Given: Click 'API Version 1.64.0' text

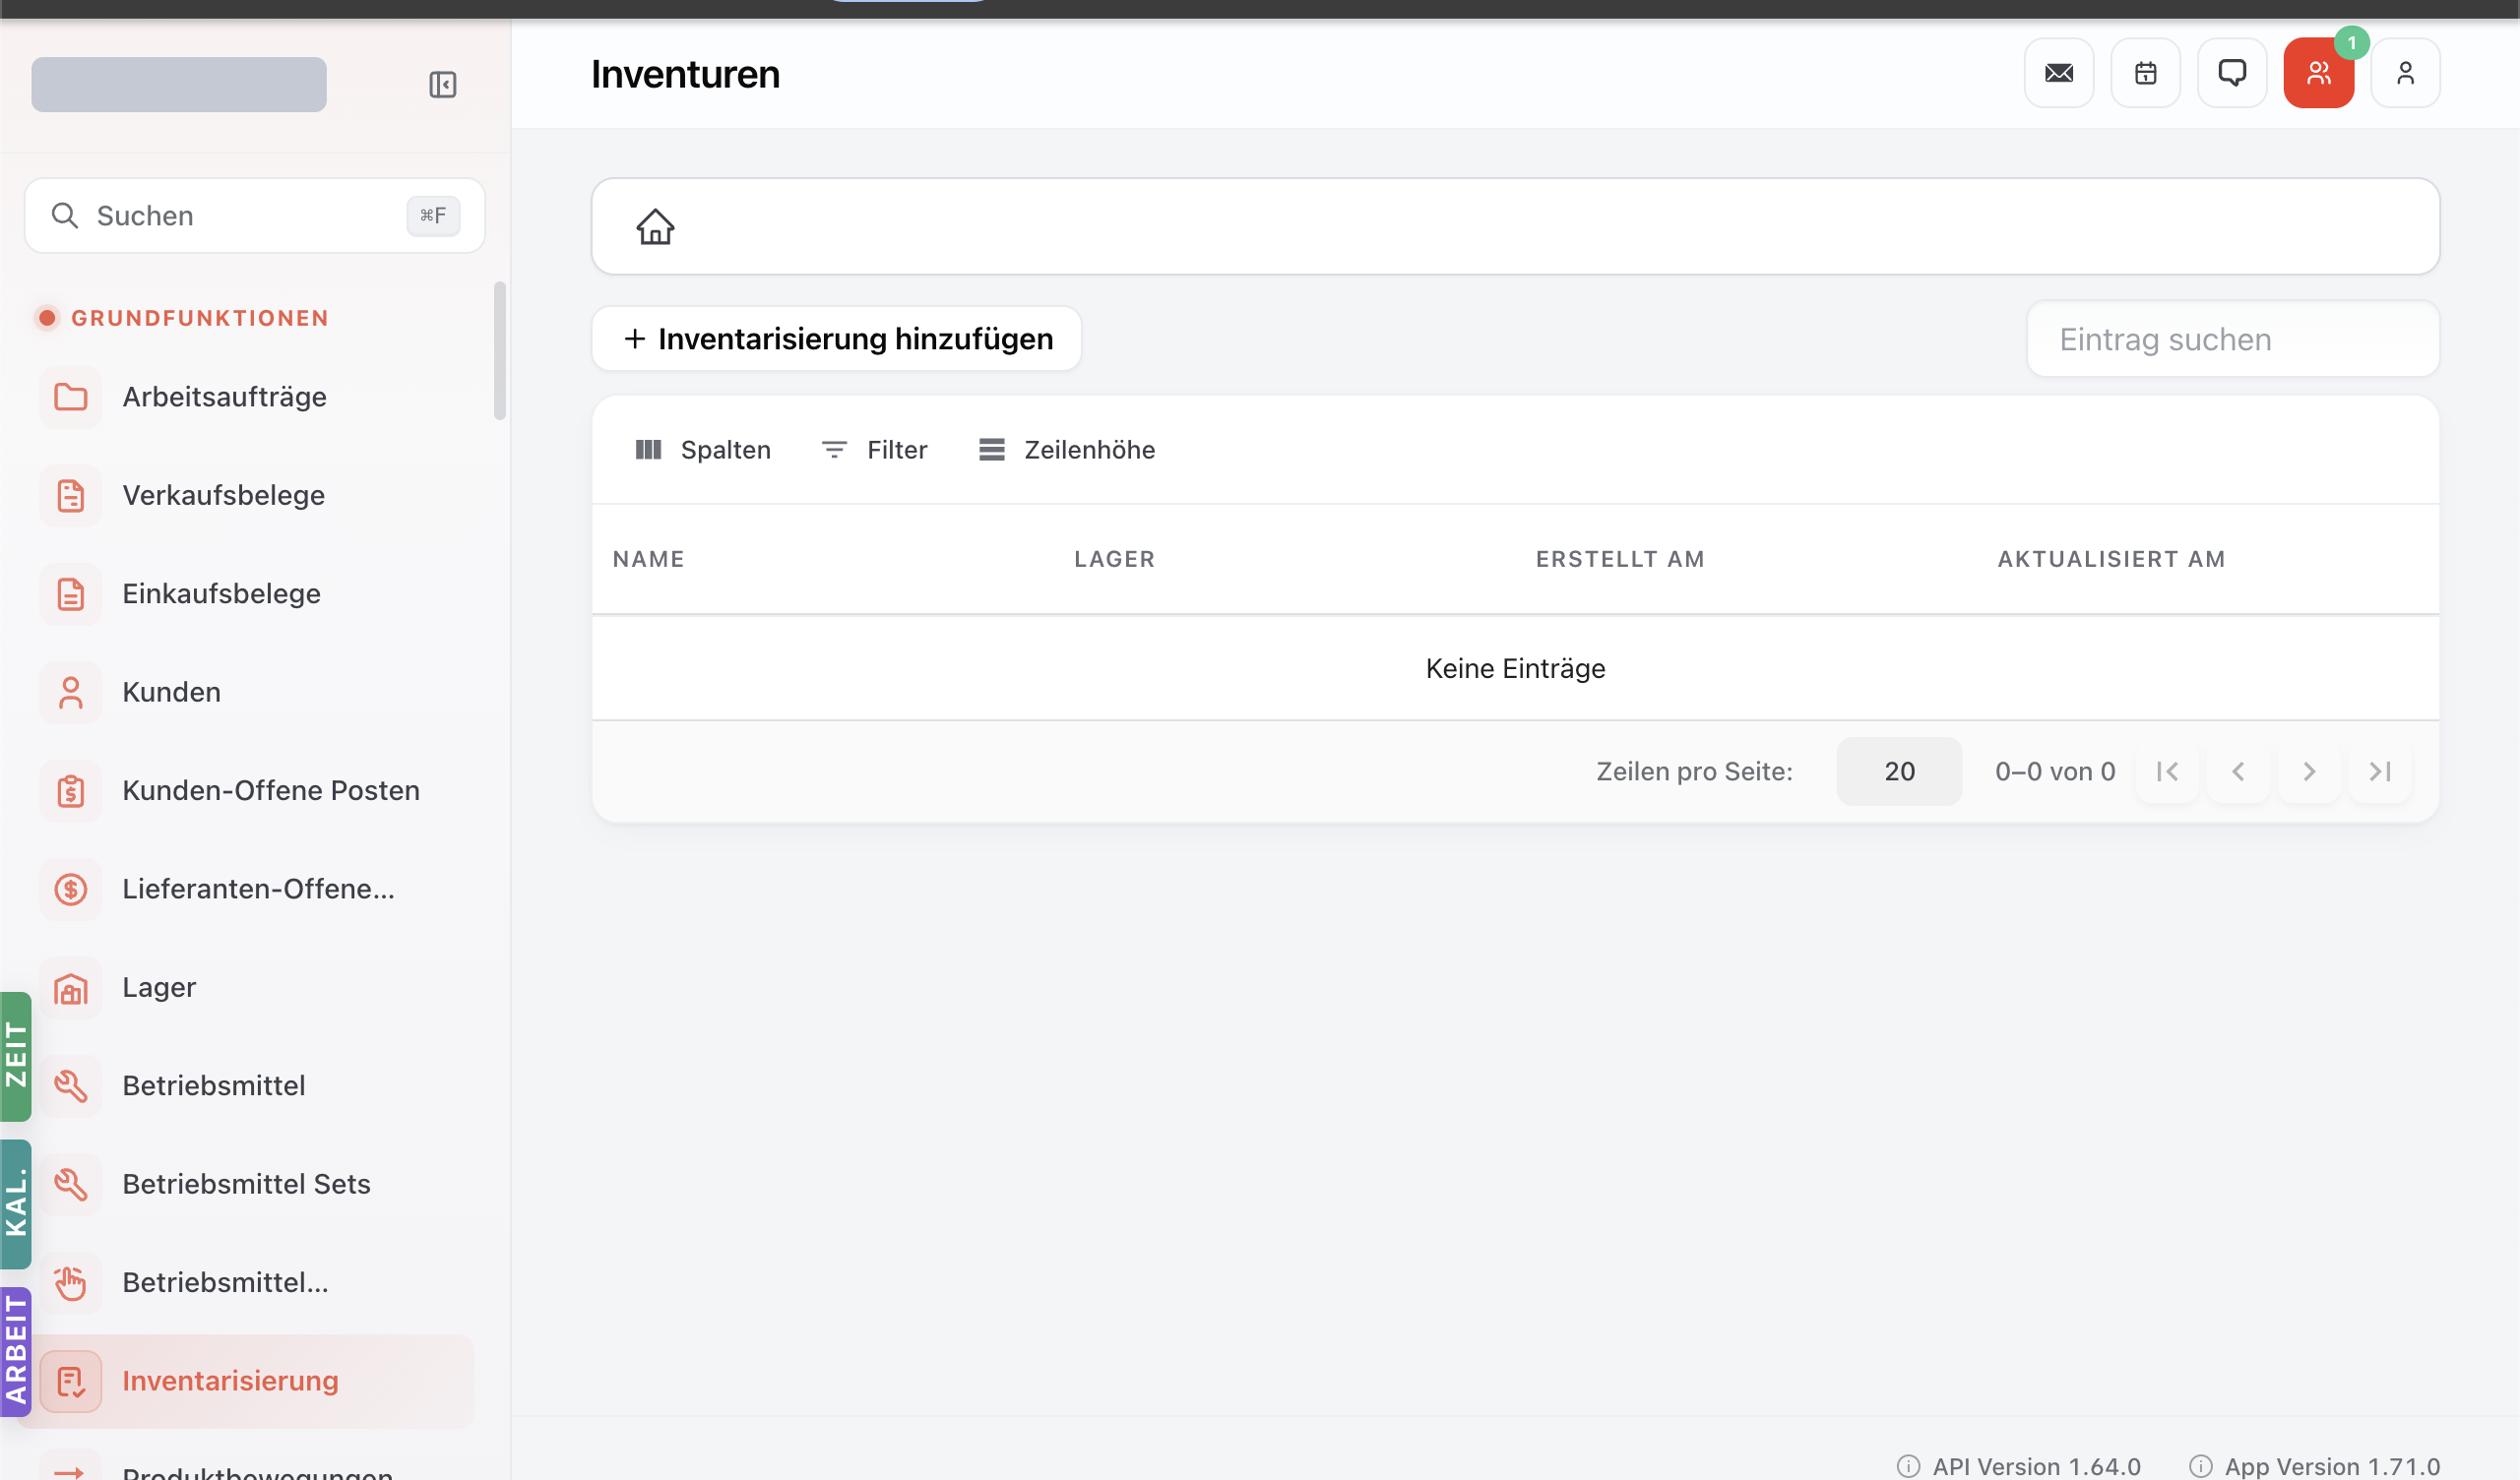Looking at the screenshot, I should [2036, 1466].
